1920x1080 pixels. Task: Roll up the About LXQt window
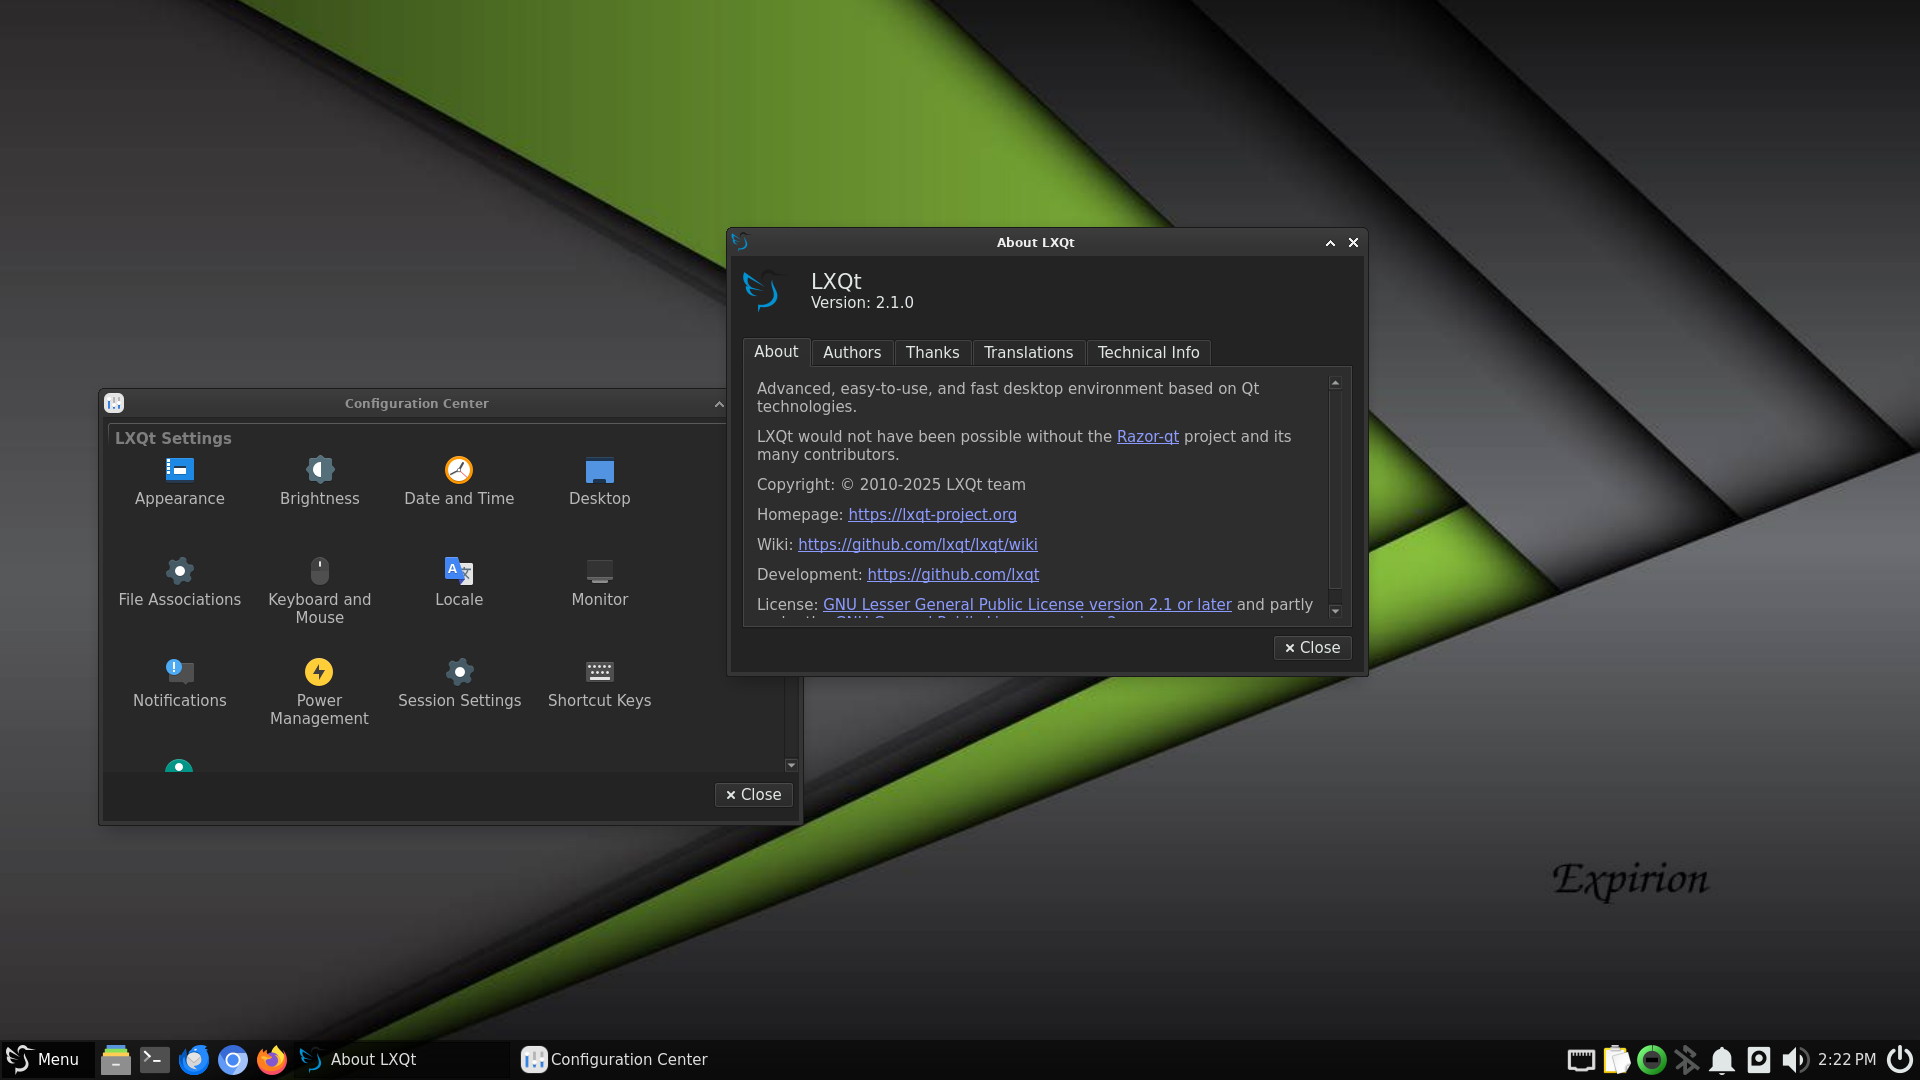click(x=1330, y=243)
